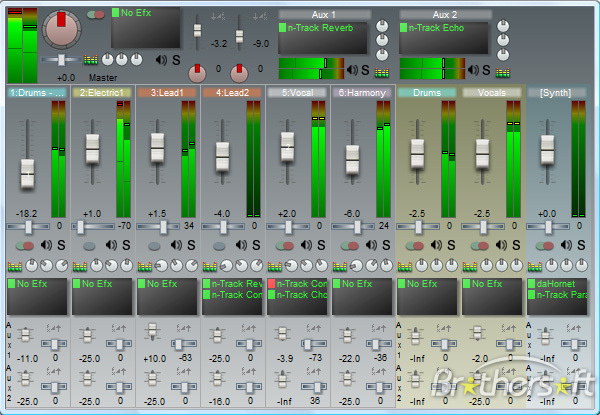The image size is (600, 415).
Task: Solo the Aux 2 channel
Action: (486, 70)
